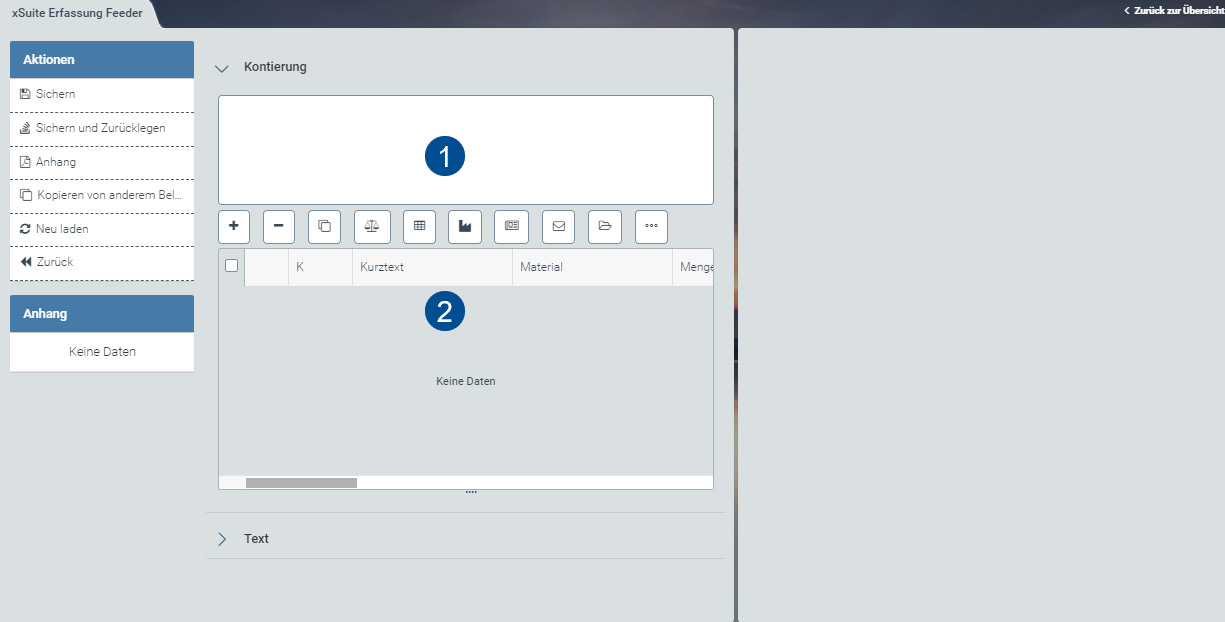Click the balance scale icon
Viewport: 1225px width, 622px height.
(x=372, y=226)
